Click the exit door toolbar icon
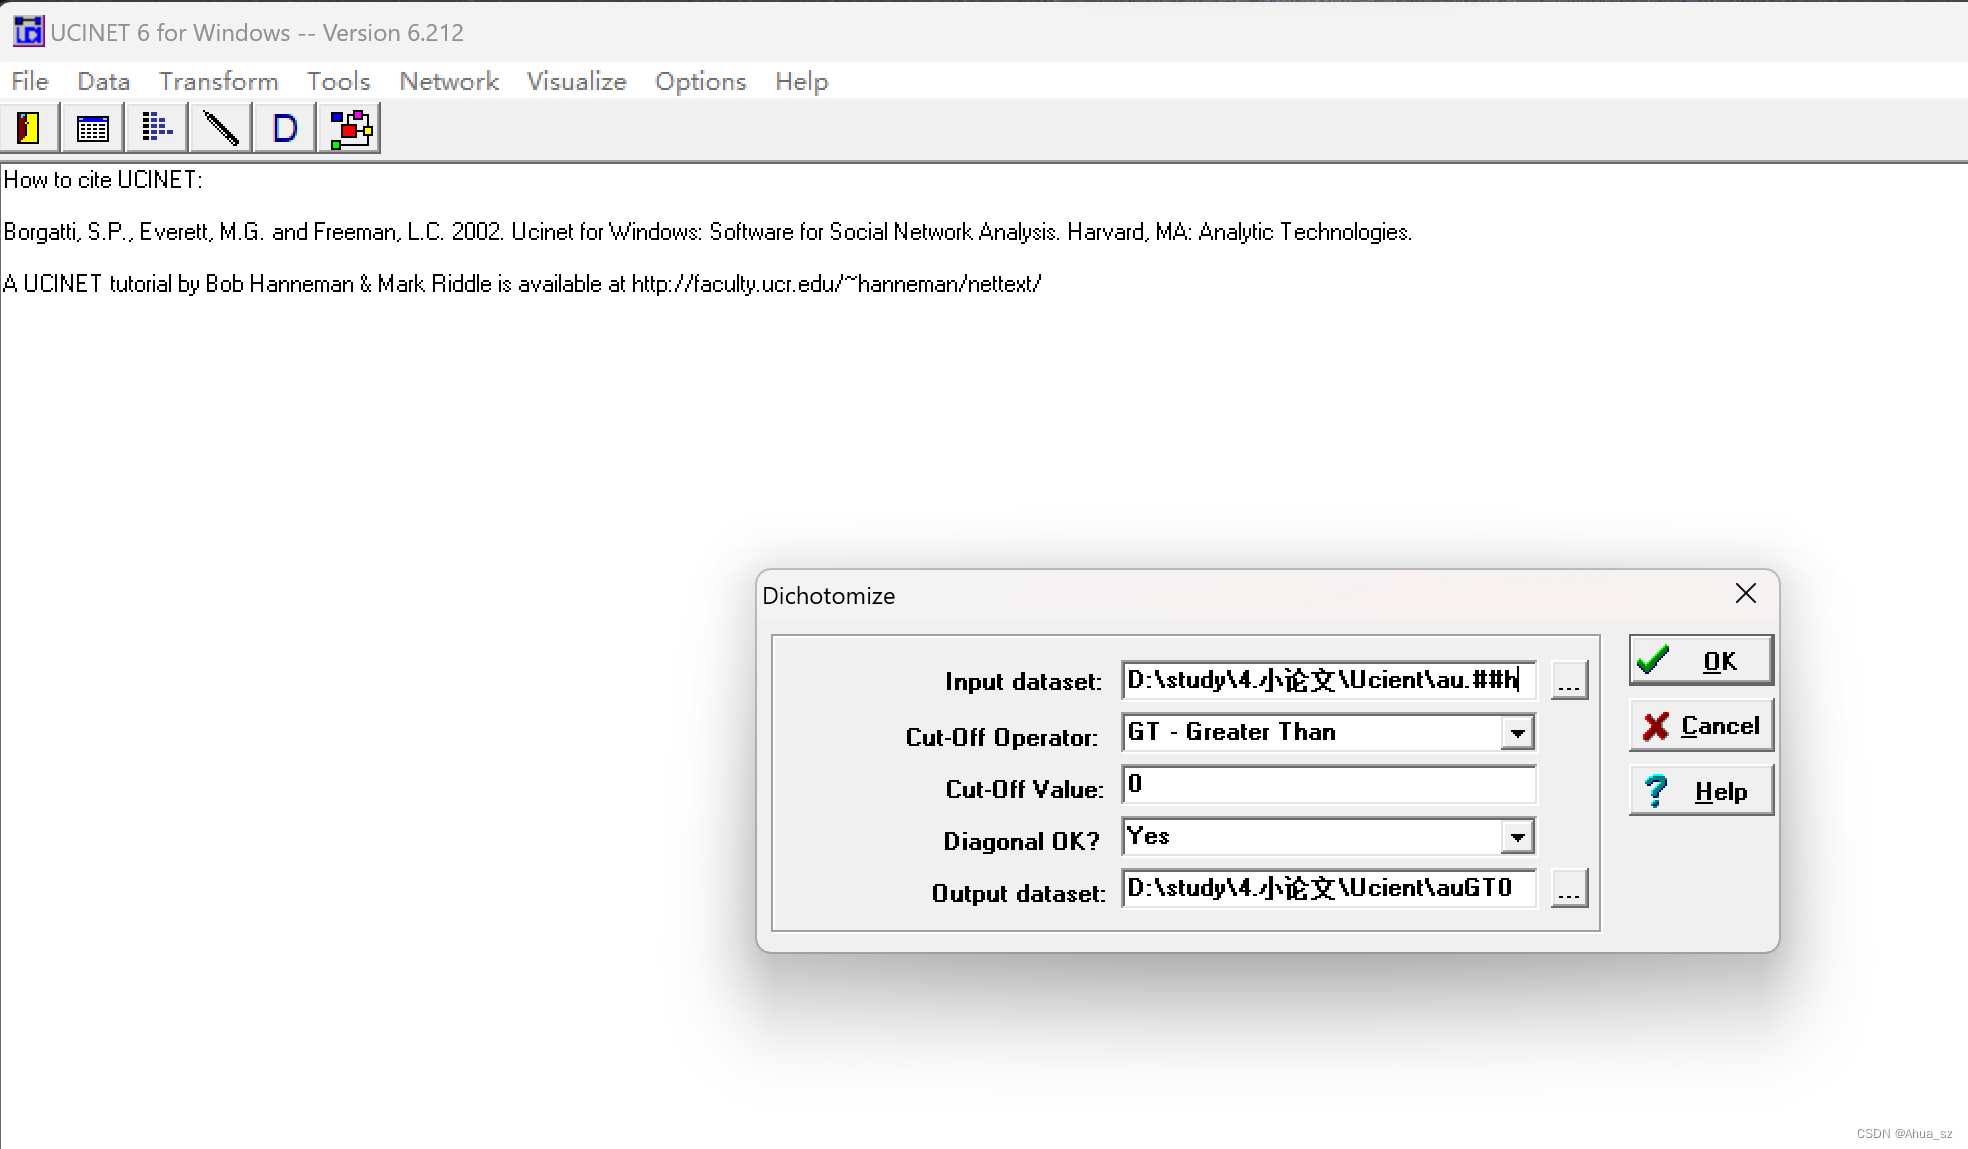Image resolution: width=1968 pixels, height=1149 pixels. (x=29, y=128)
